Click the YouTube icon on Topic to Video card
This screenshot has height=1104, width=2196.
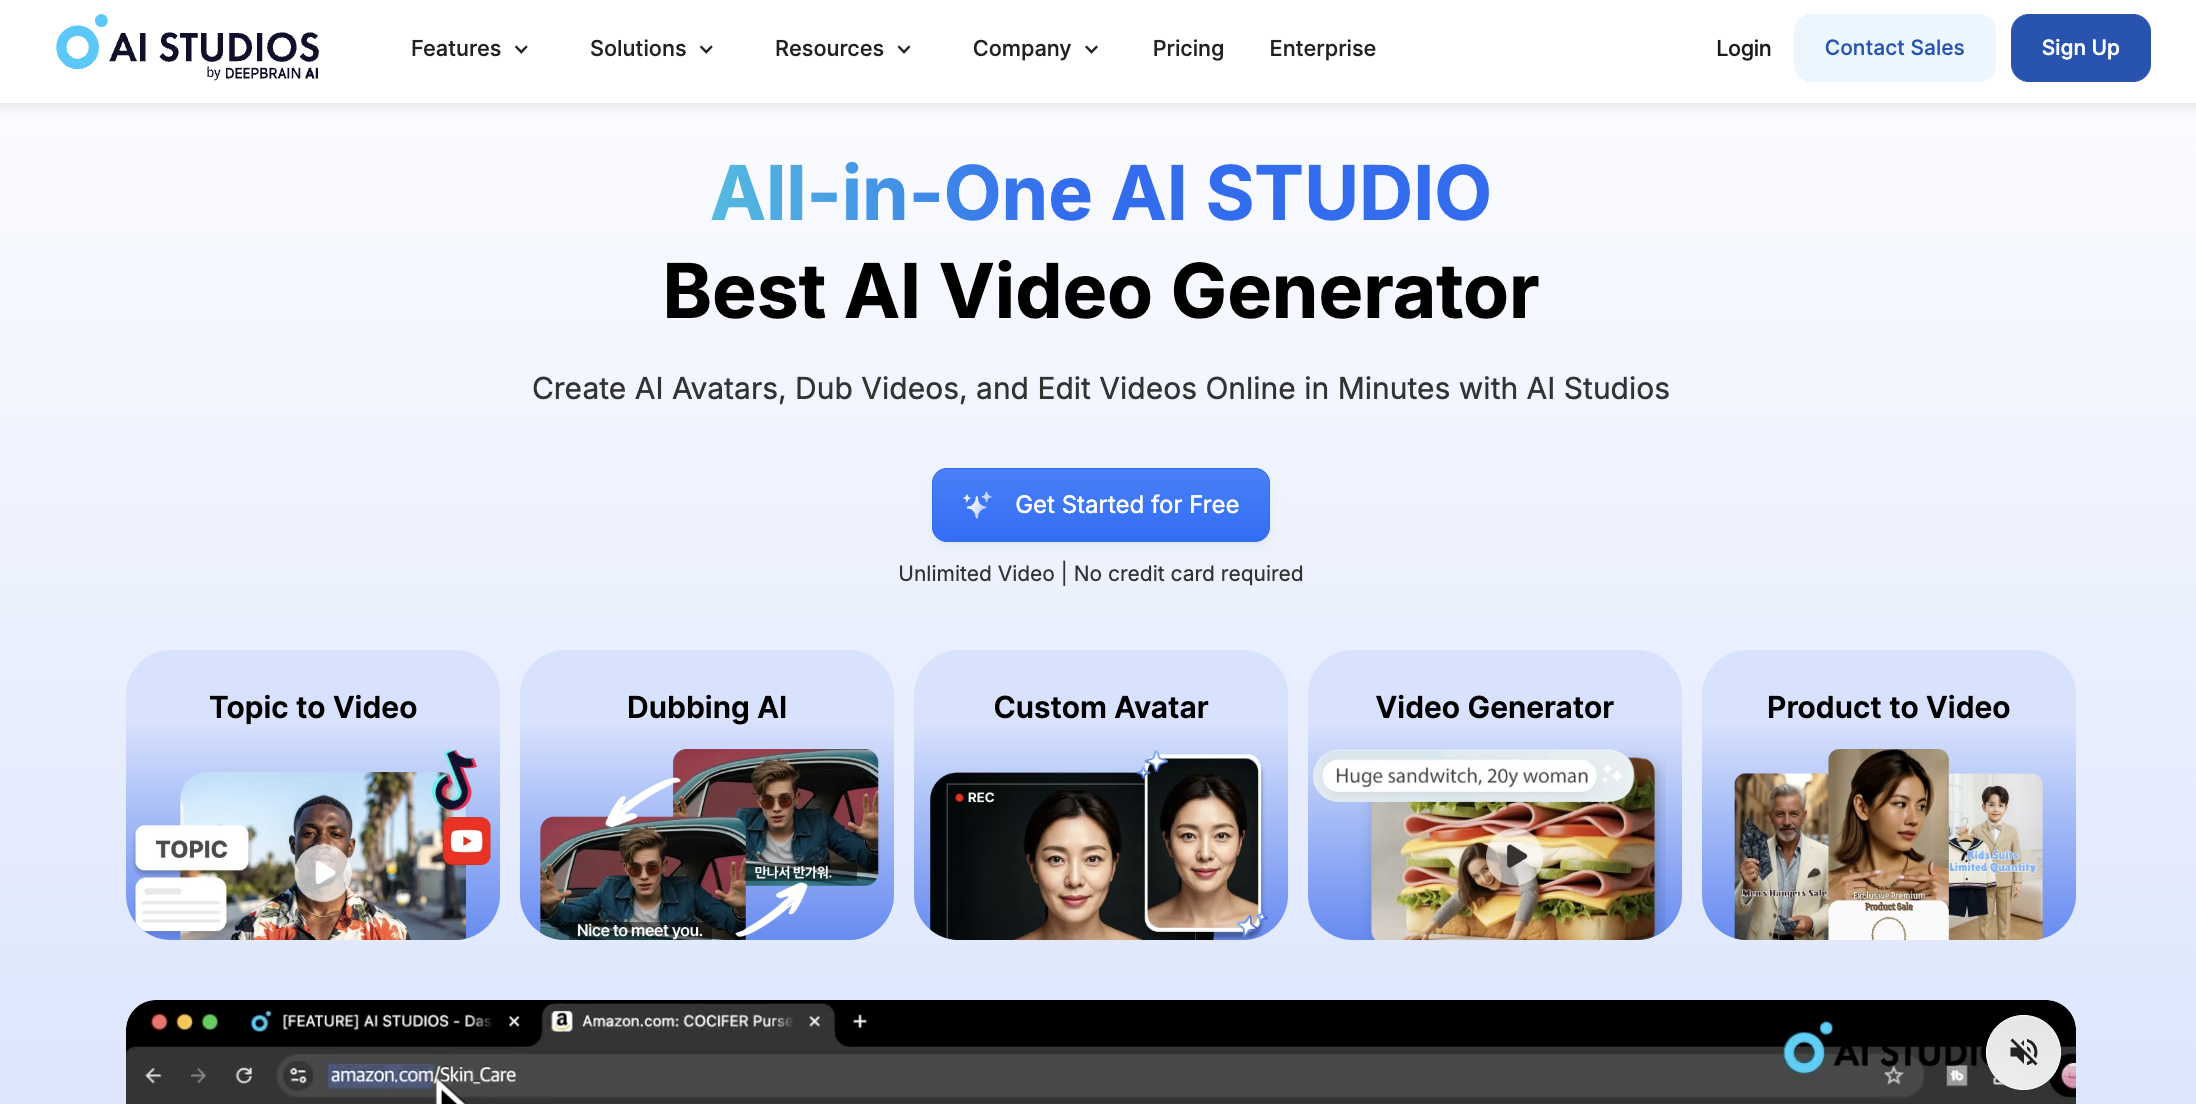click(466, 841)
